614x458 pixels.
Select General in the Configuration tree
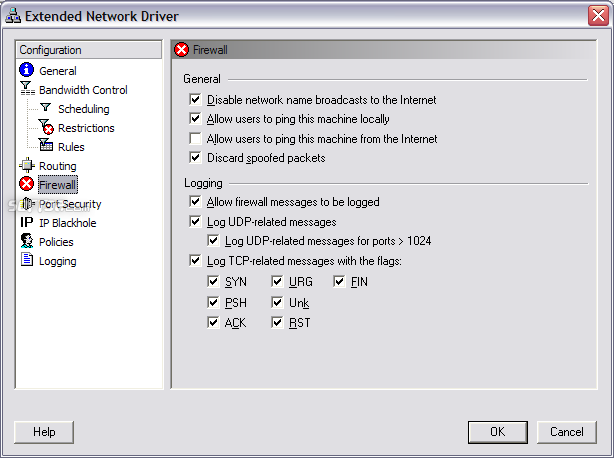pyautogui.click(x=58, y=71)
